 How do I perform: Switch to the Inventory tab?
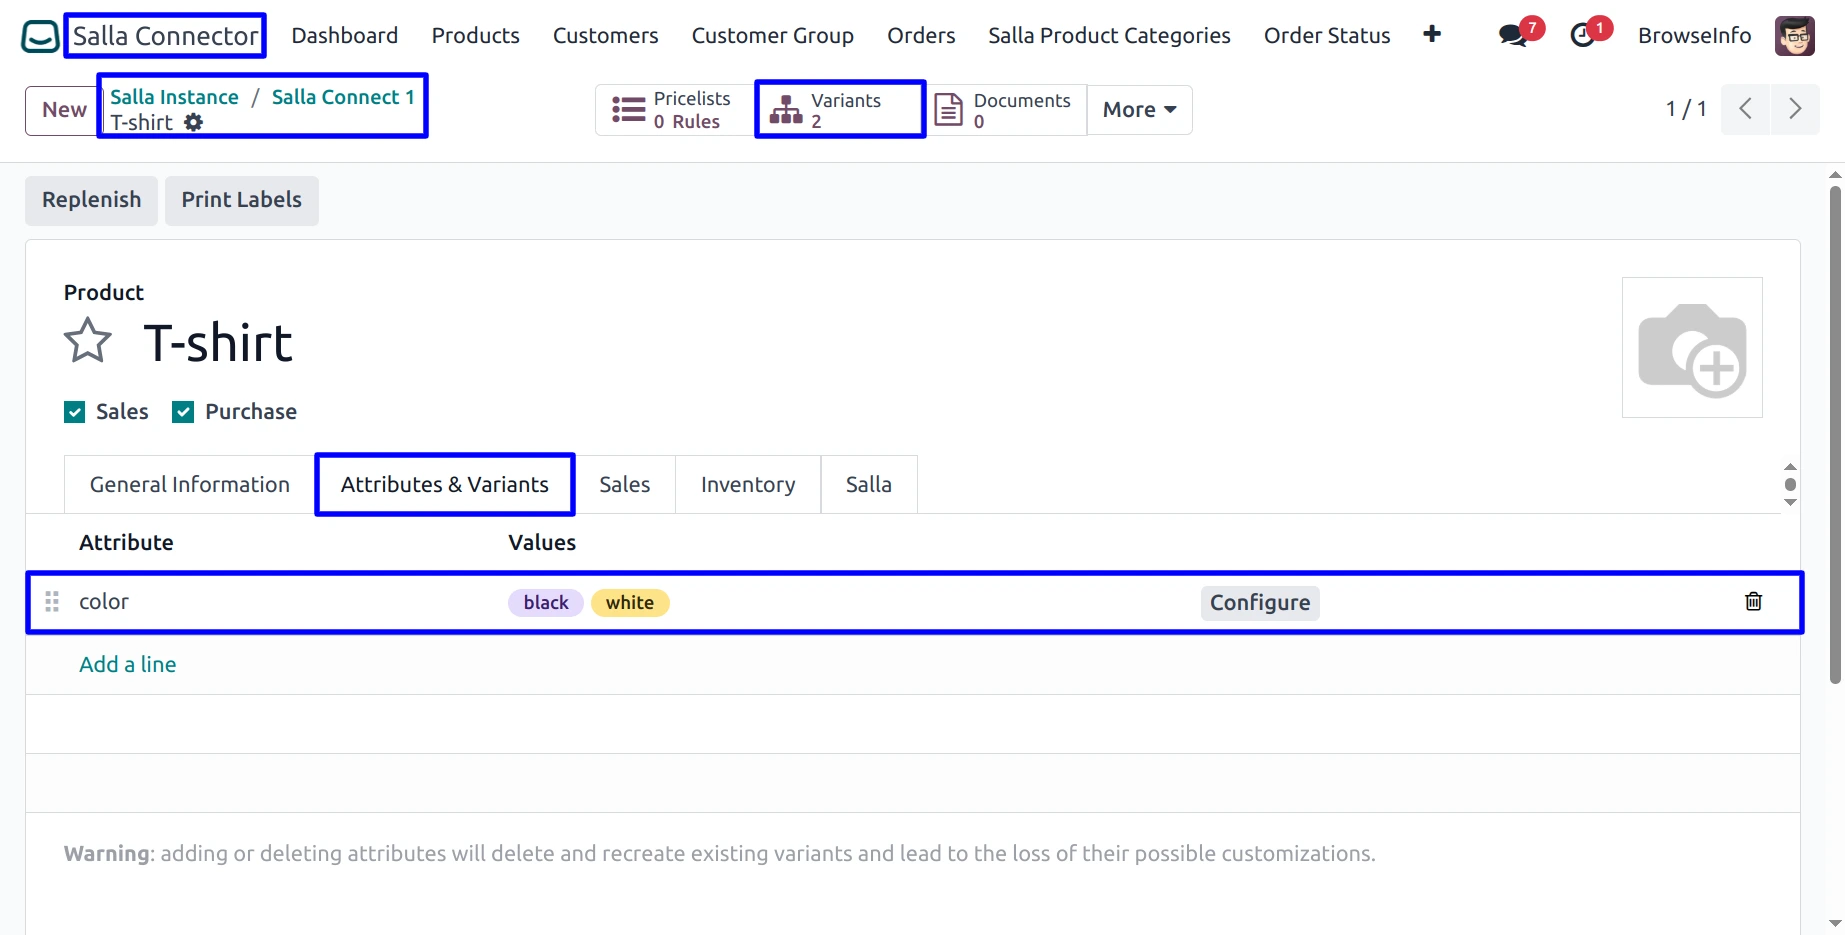click(x=747, y=485)
